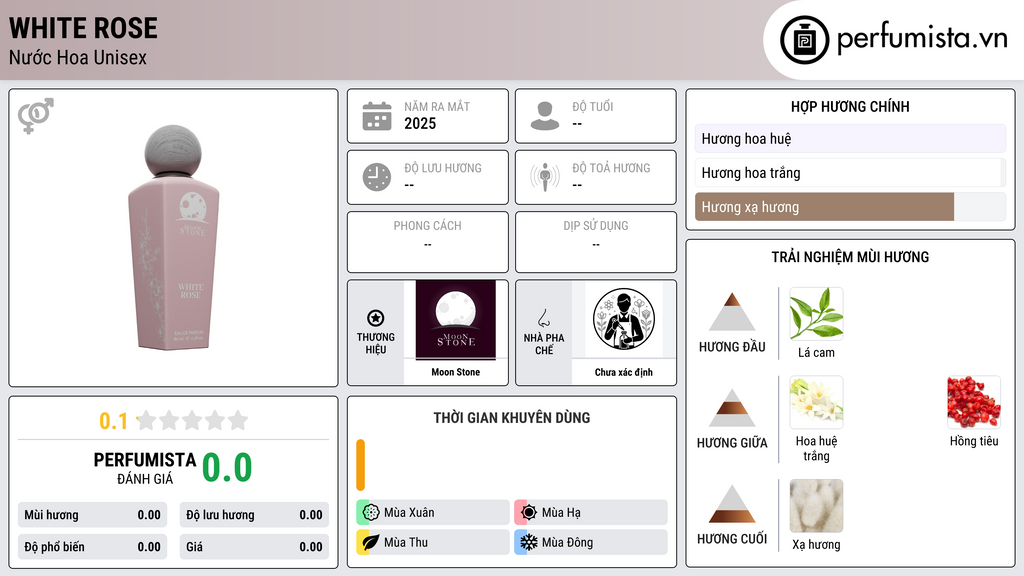Click the clock icon for Độ lưu hương
Viewport: 1024px width, 576px height.
(377, 177)
